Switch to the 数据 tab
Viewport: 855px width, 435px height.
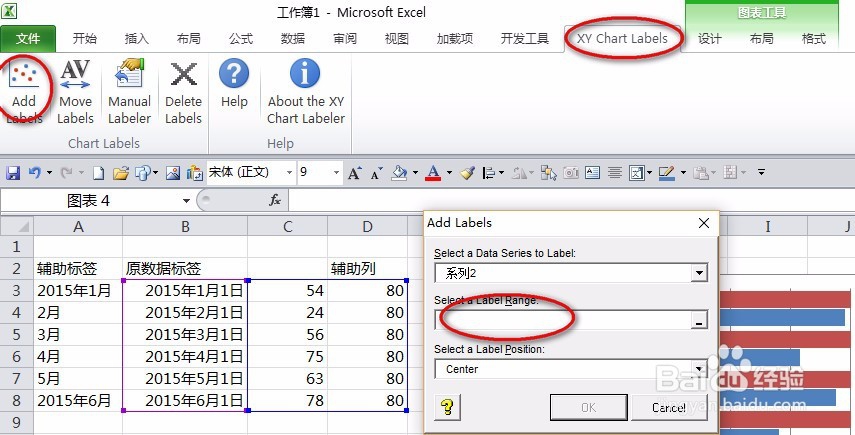click(292, 39)
